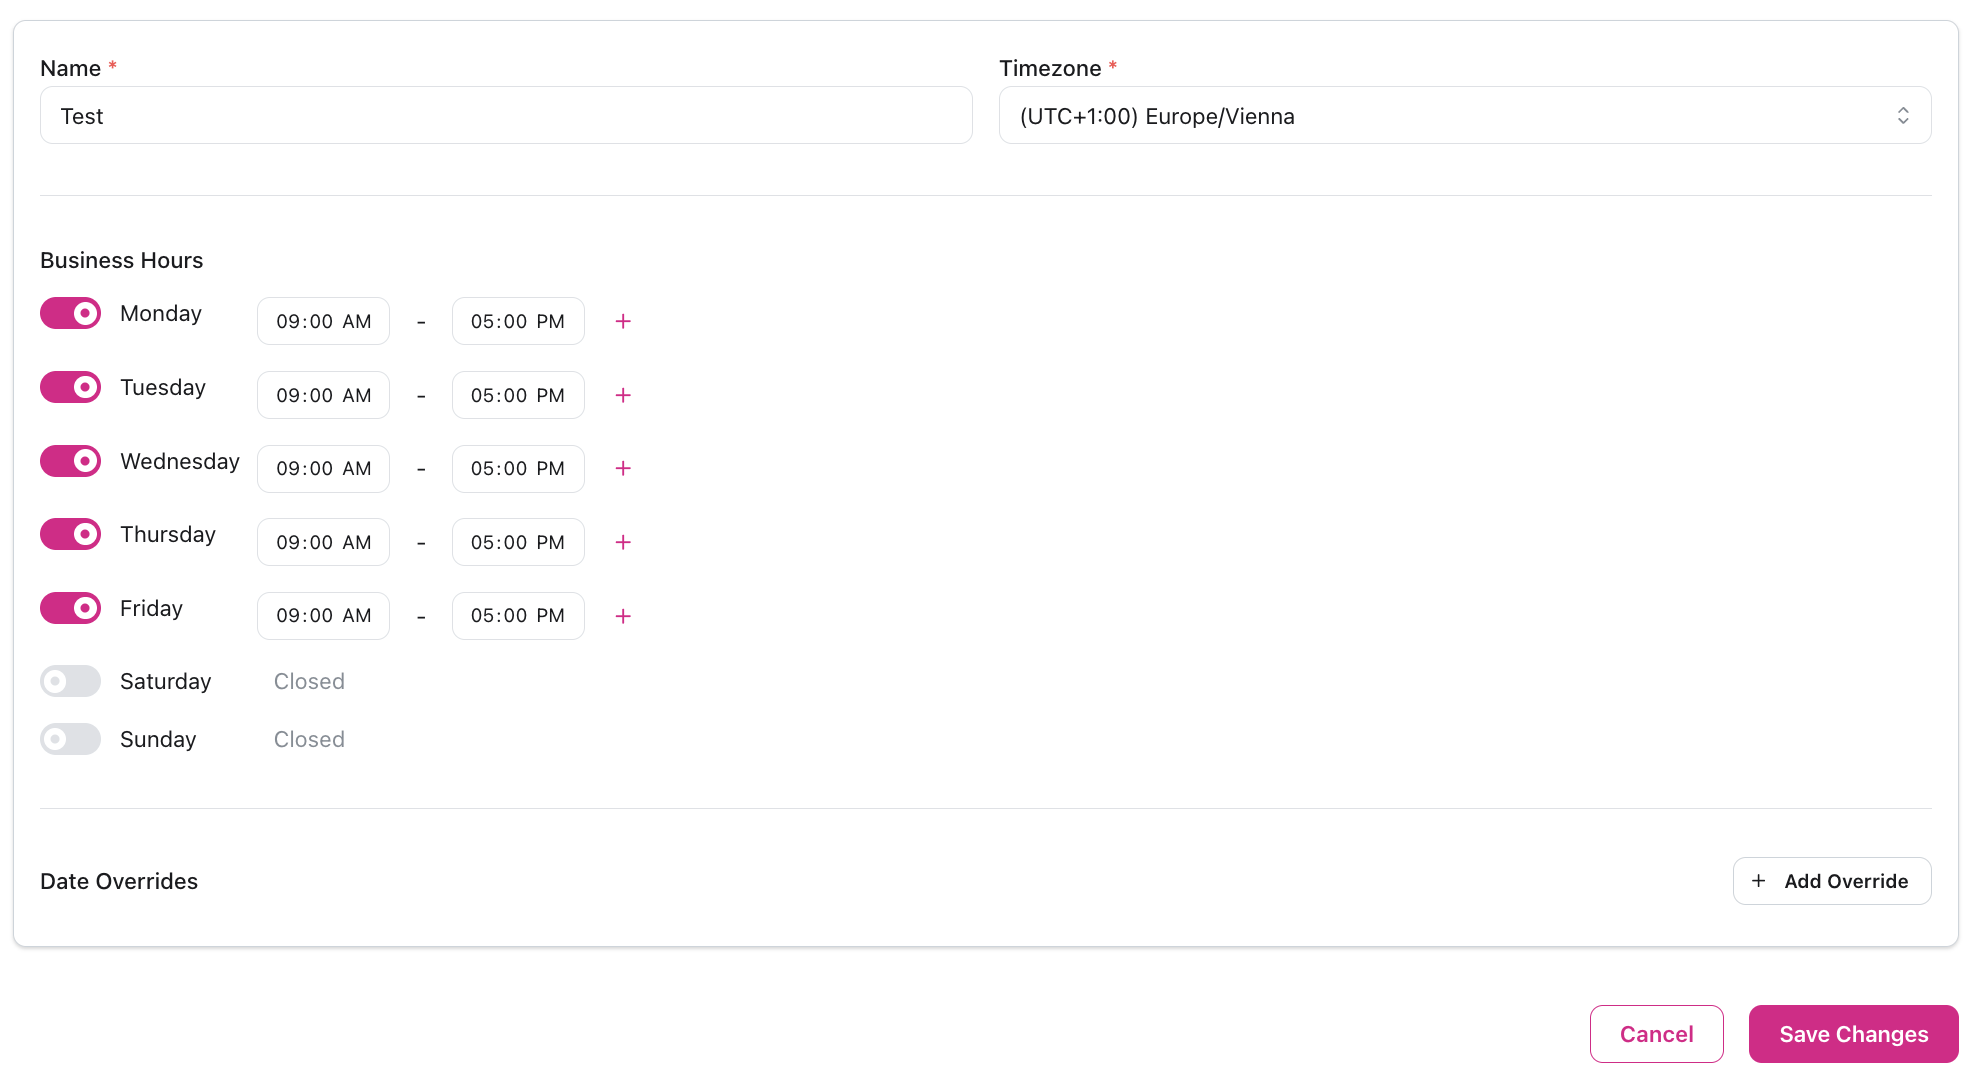The width and height of the screenshot is (1986, 1084).
Task: Click the Name text field
Action: (x=505, y=115)
